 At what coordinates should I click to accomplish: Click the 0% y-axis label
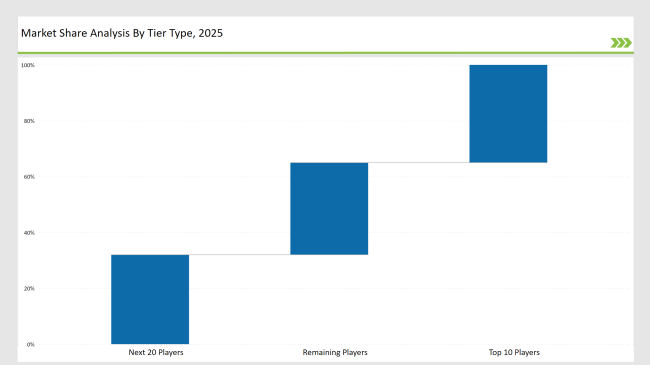pos(31,344)
